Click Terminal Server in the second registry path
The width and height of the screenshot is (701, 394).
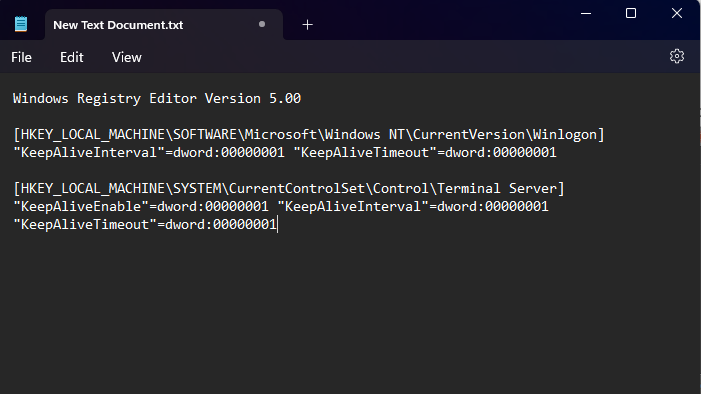click(x=497, y=188)
